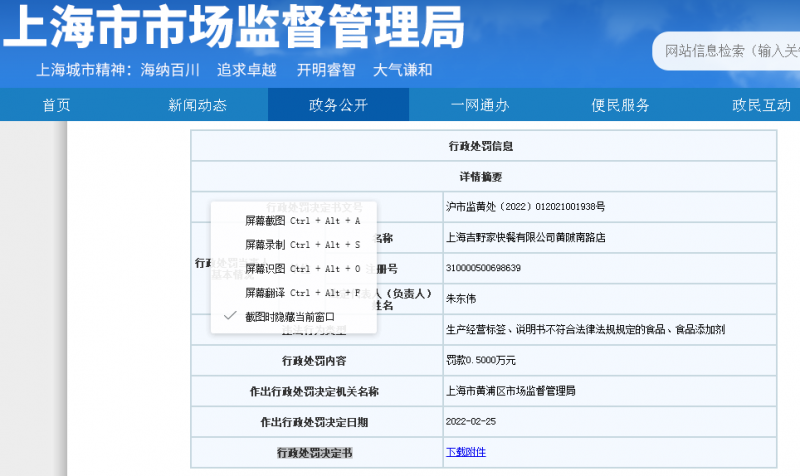Viewport: 800px width, 476px height.
Task: Click the 网站信息检索 search field
Action: coord(727,51)
